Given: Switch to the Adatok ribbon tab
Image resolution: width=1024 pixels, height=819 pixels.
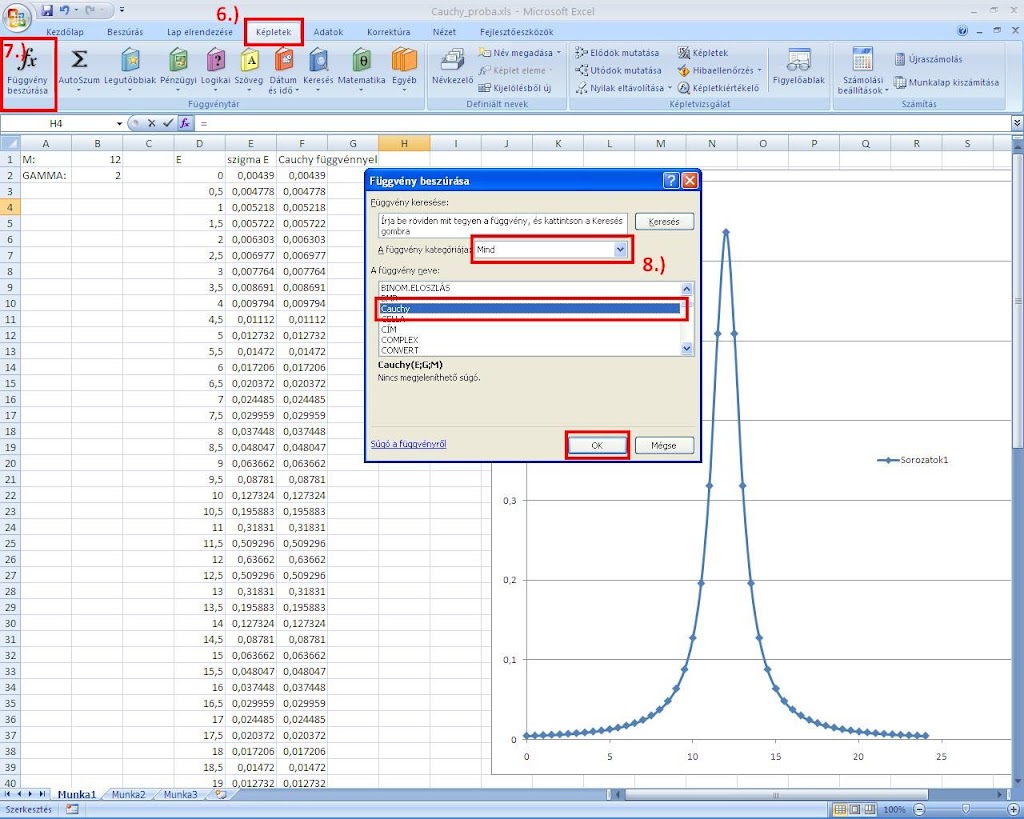Looking at the screenshot, I should click(328, 32).
